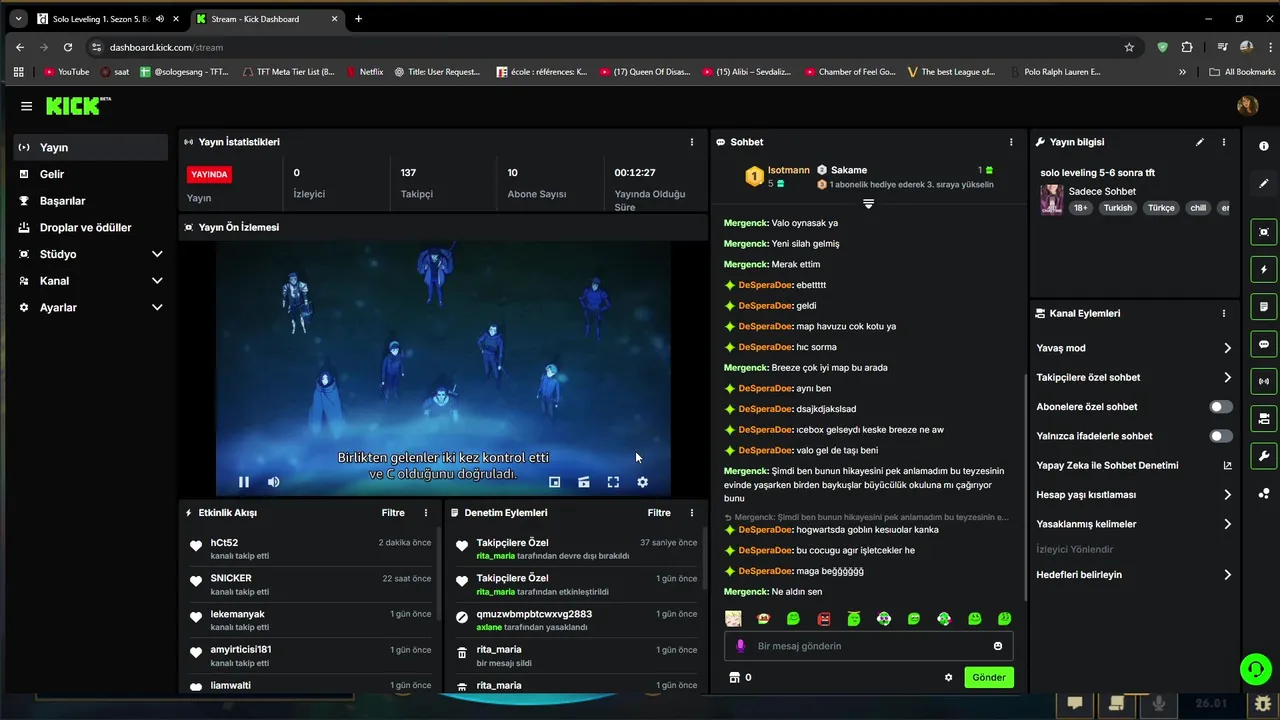
Task: Open emoji picker in message box
Action: click(998, 646)
